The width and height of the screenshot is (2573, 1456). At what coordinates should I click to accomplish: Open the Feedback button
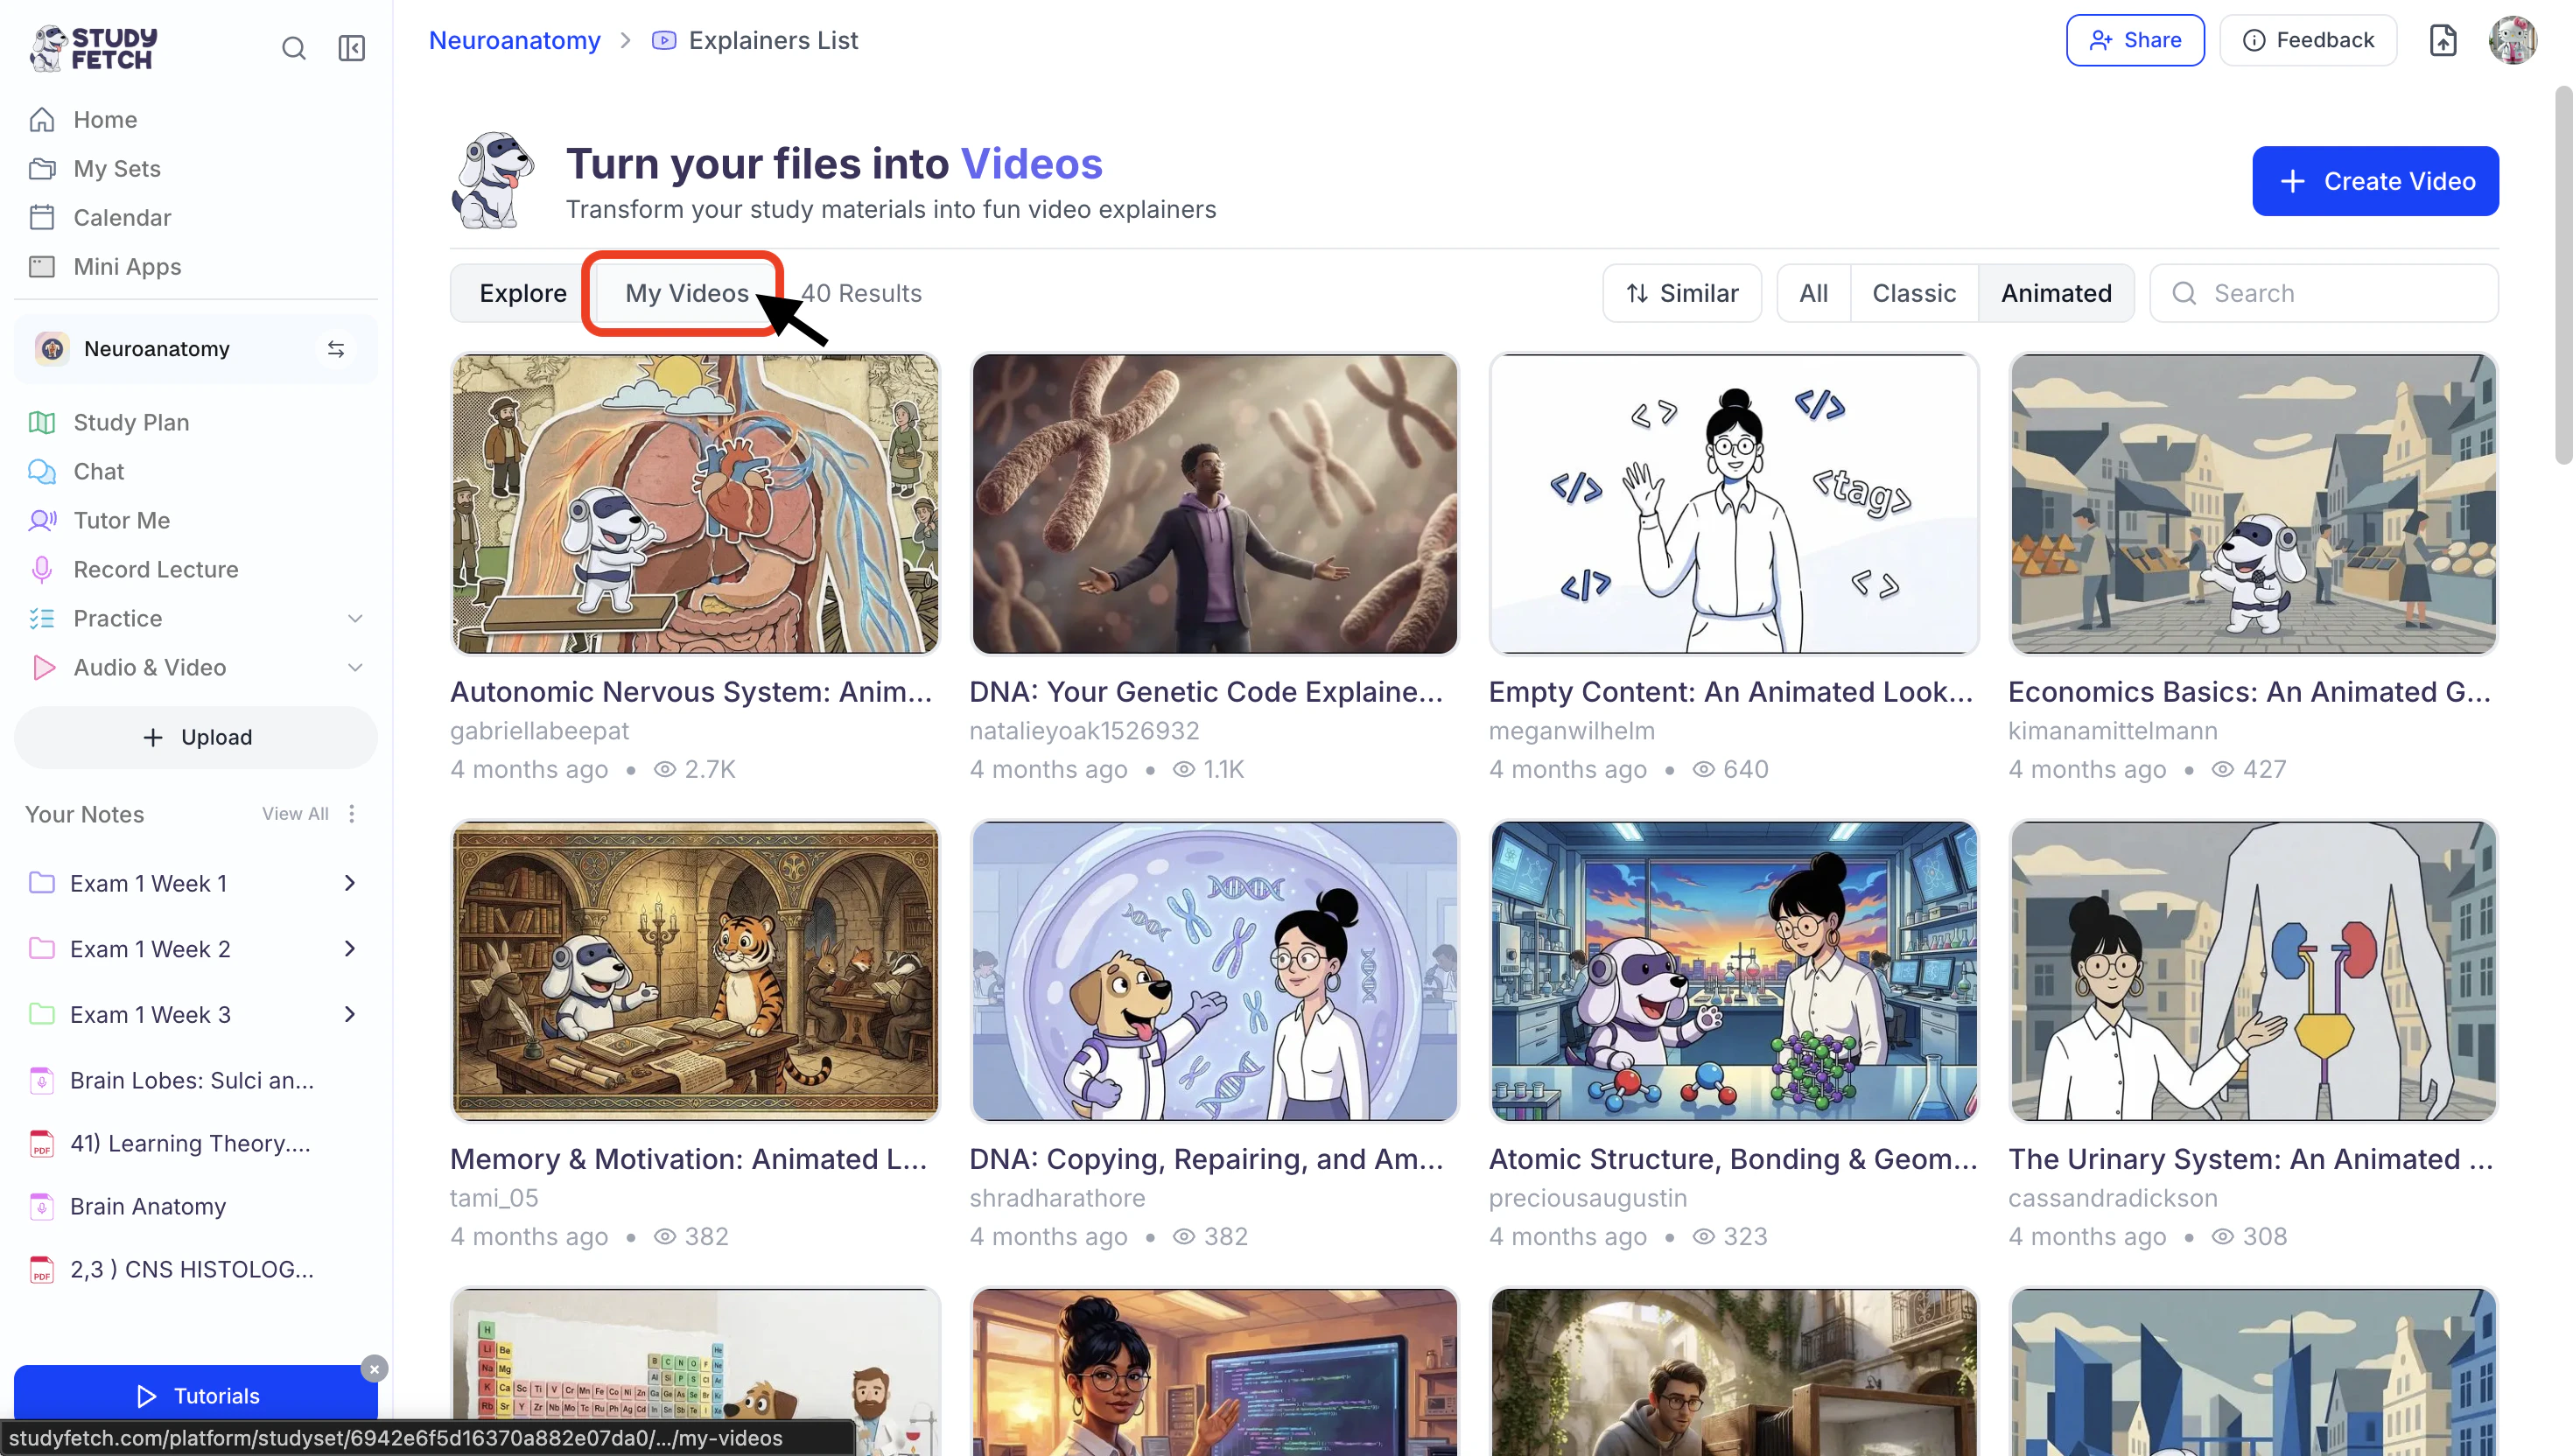pos(2308,40)
